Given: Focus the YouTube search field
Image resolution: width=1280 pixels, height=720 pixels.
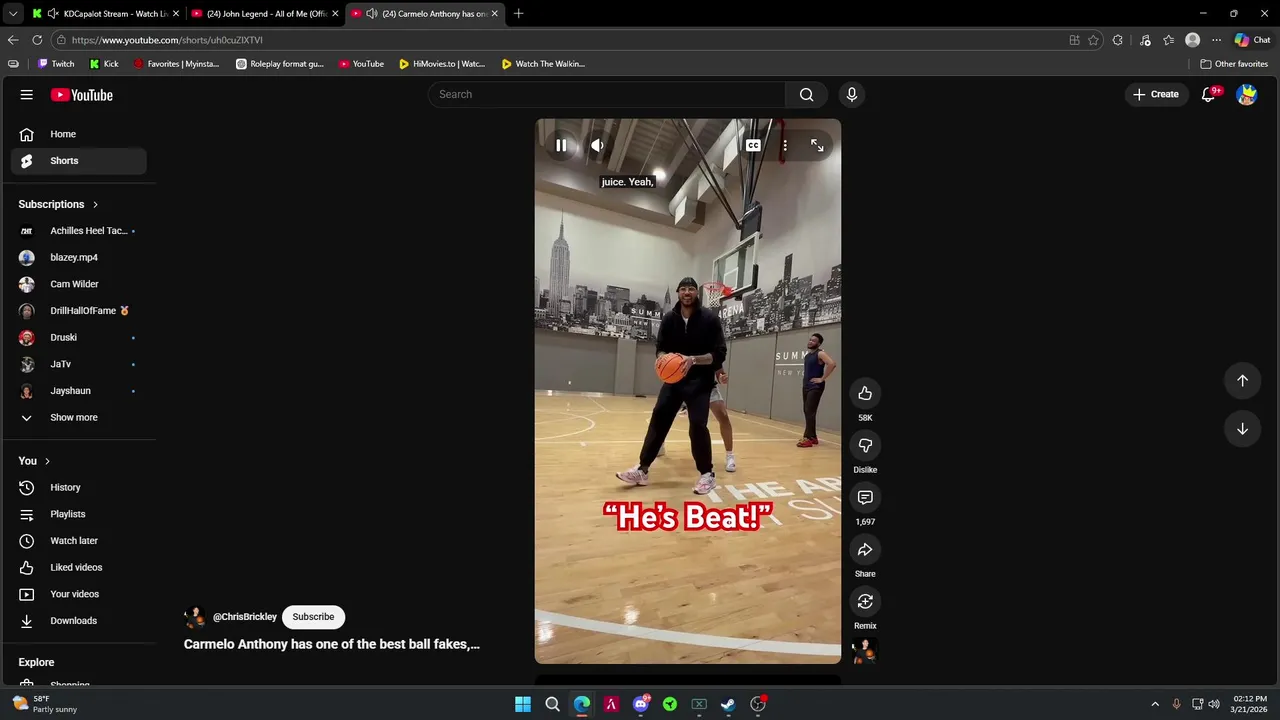Looking at the screenshot, I should coord(608,94).
